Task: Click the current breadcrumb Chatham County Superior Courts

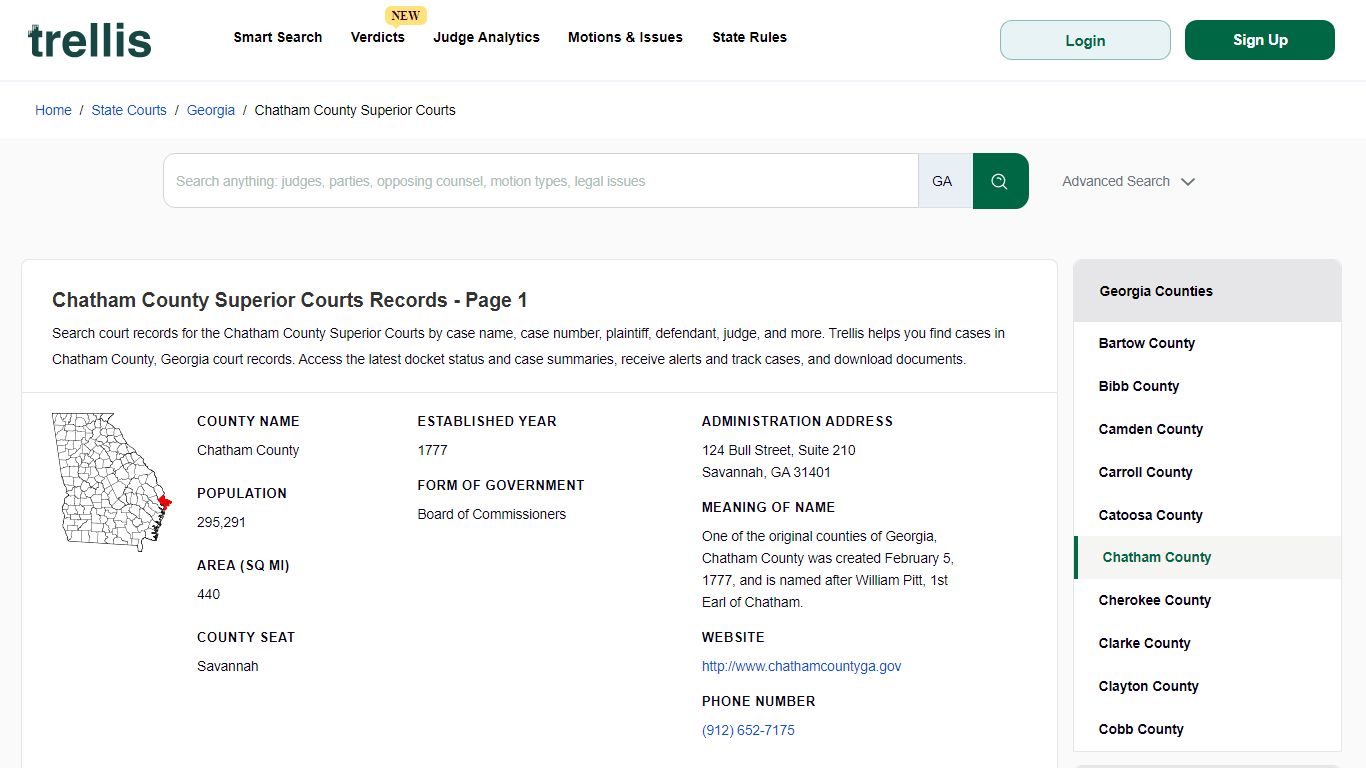Action: [355, 110]
